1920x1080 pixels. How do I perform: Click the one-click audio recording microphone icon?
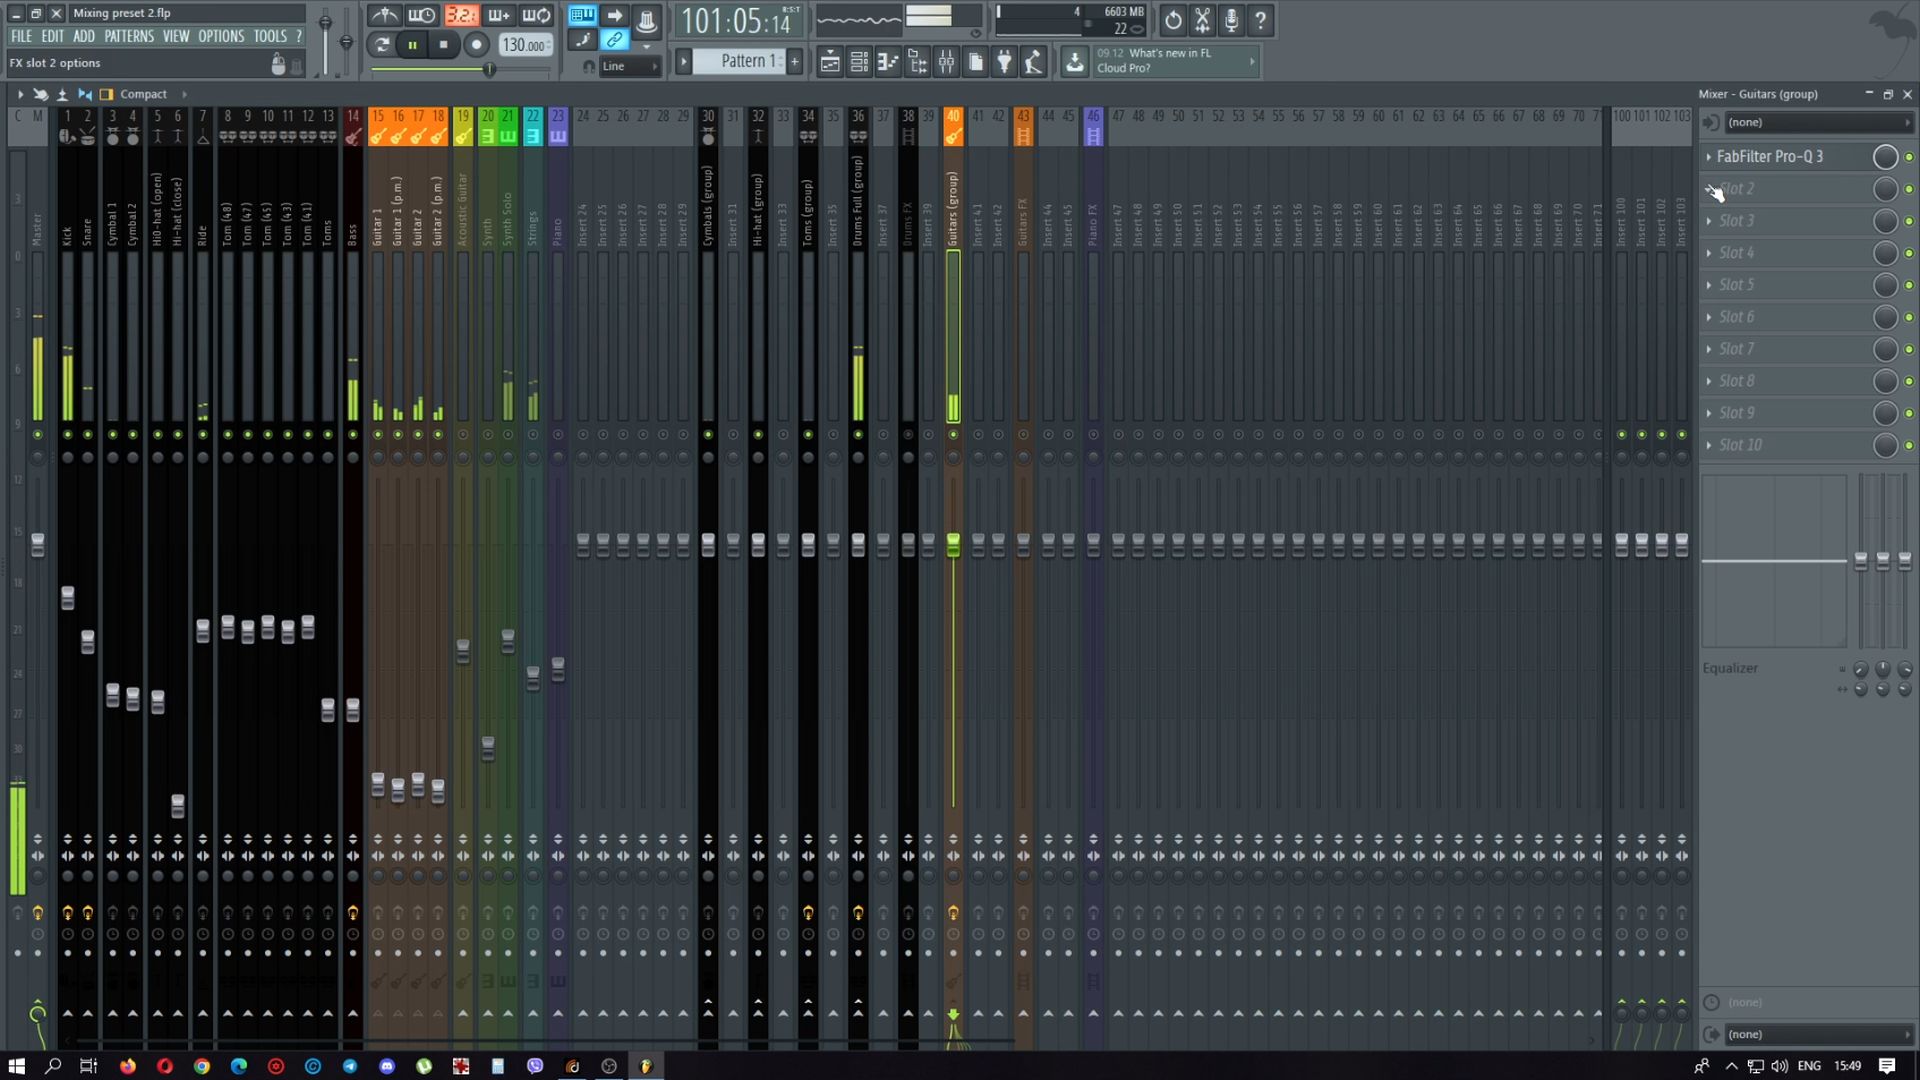coord(1231,20)
